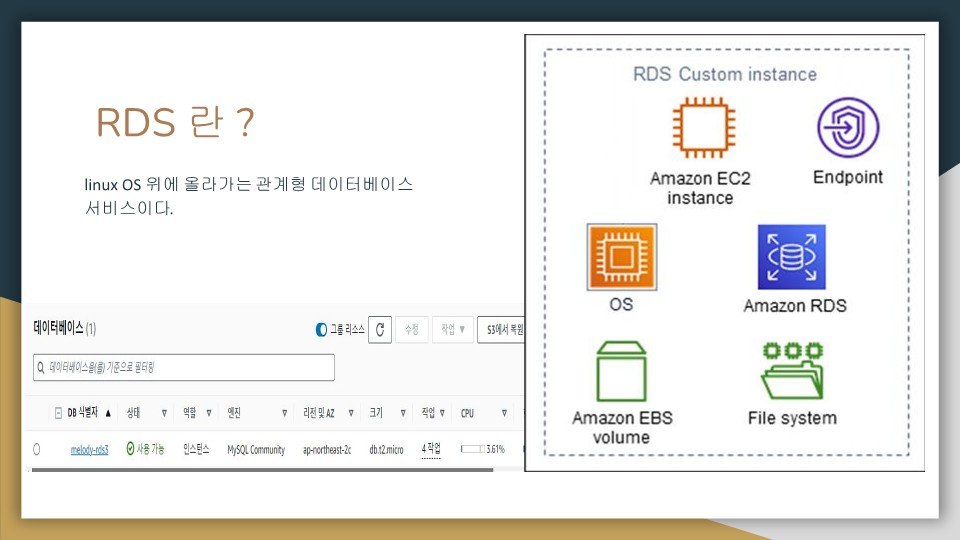
Task: Click the Amazon RDS label text
Action: [795, 306]
